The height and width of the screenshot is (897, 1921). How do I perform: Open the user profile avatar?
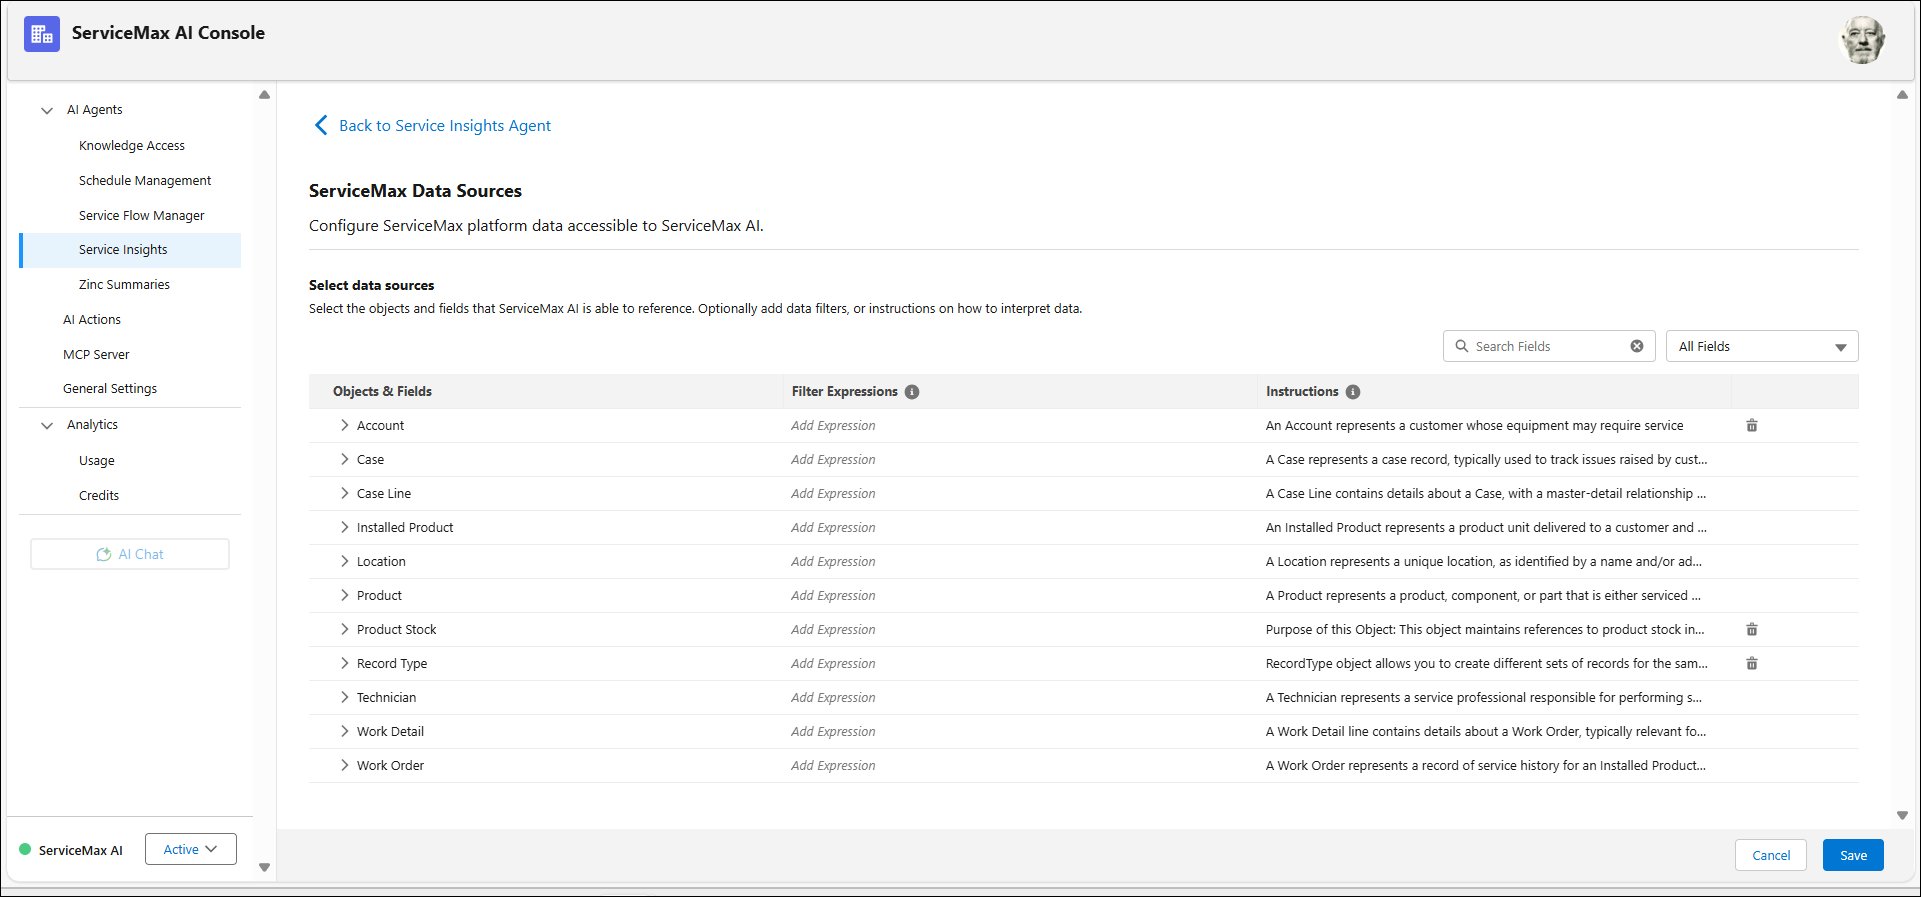click(x=1863, y=40)
